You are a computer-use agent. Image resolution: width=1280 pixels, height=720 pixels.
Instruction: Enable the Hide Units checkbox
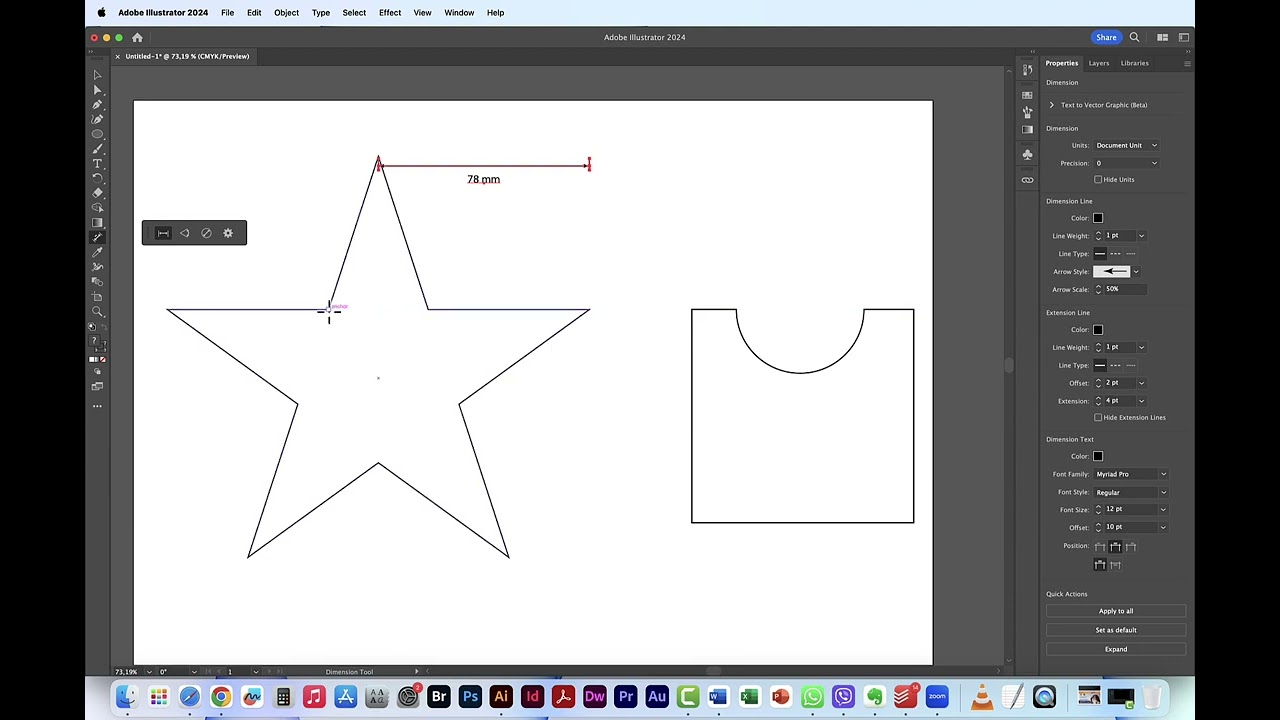(1098, 179)
